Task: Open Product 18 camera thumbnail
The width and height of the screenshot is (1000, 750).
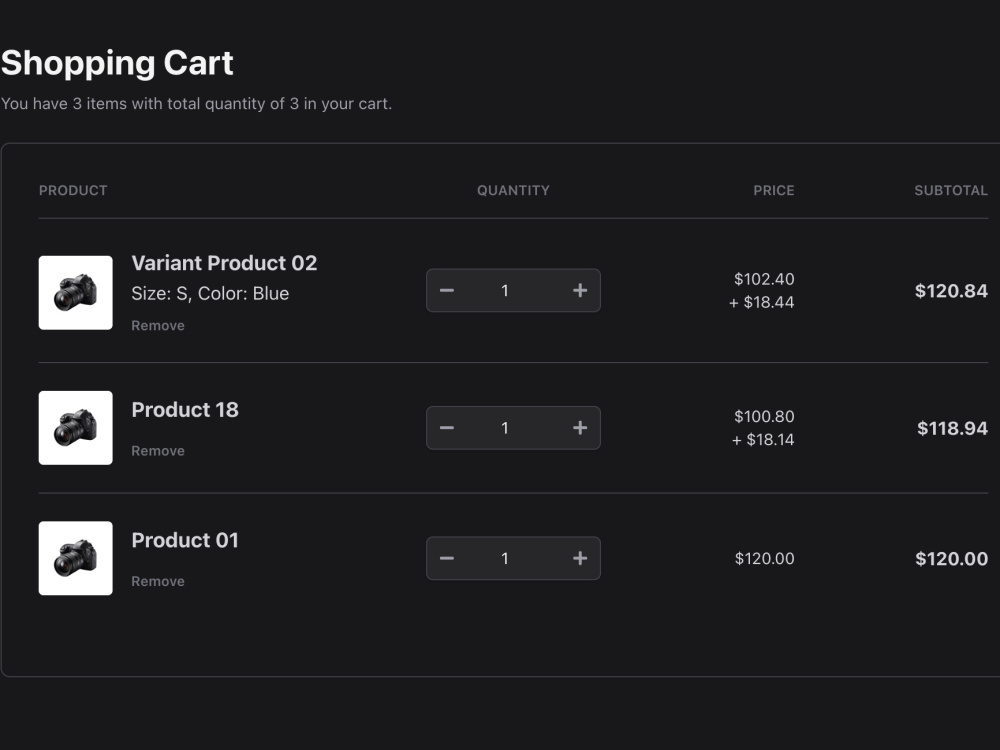Action: click(x=76, y=428)
